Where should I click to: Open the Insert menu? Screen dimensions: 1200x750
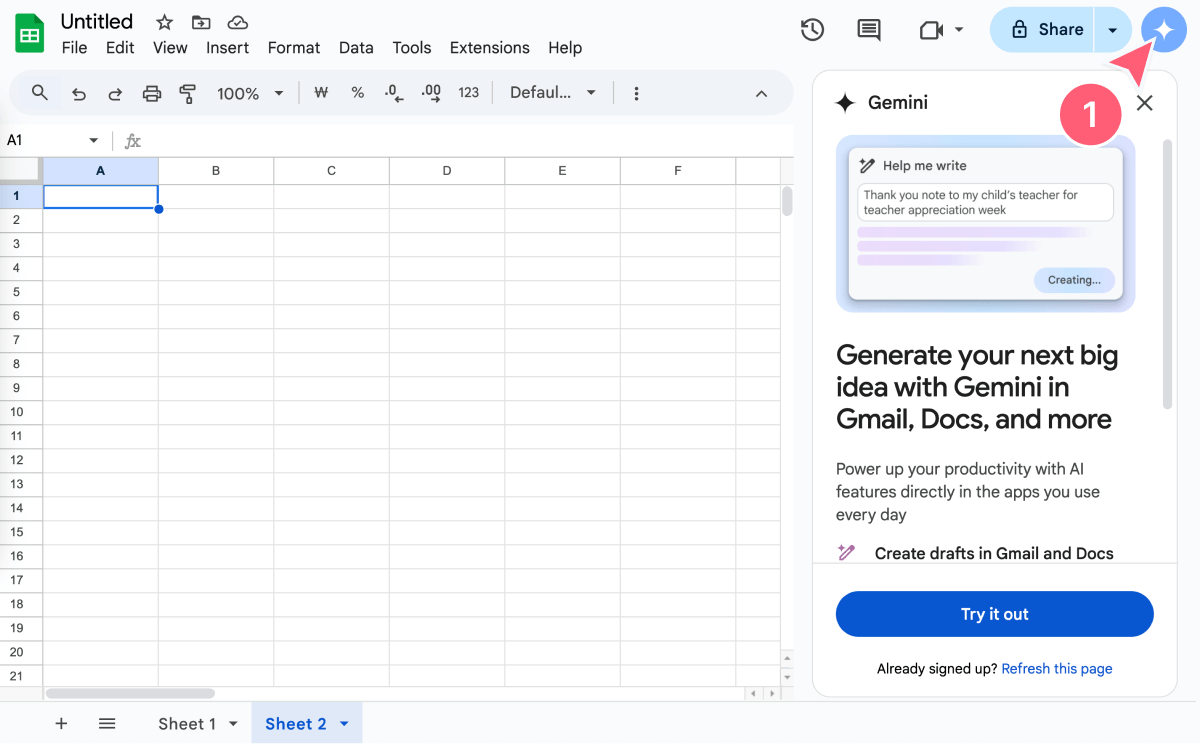(x=227, y=47)
